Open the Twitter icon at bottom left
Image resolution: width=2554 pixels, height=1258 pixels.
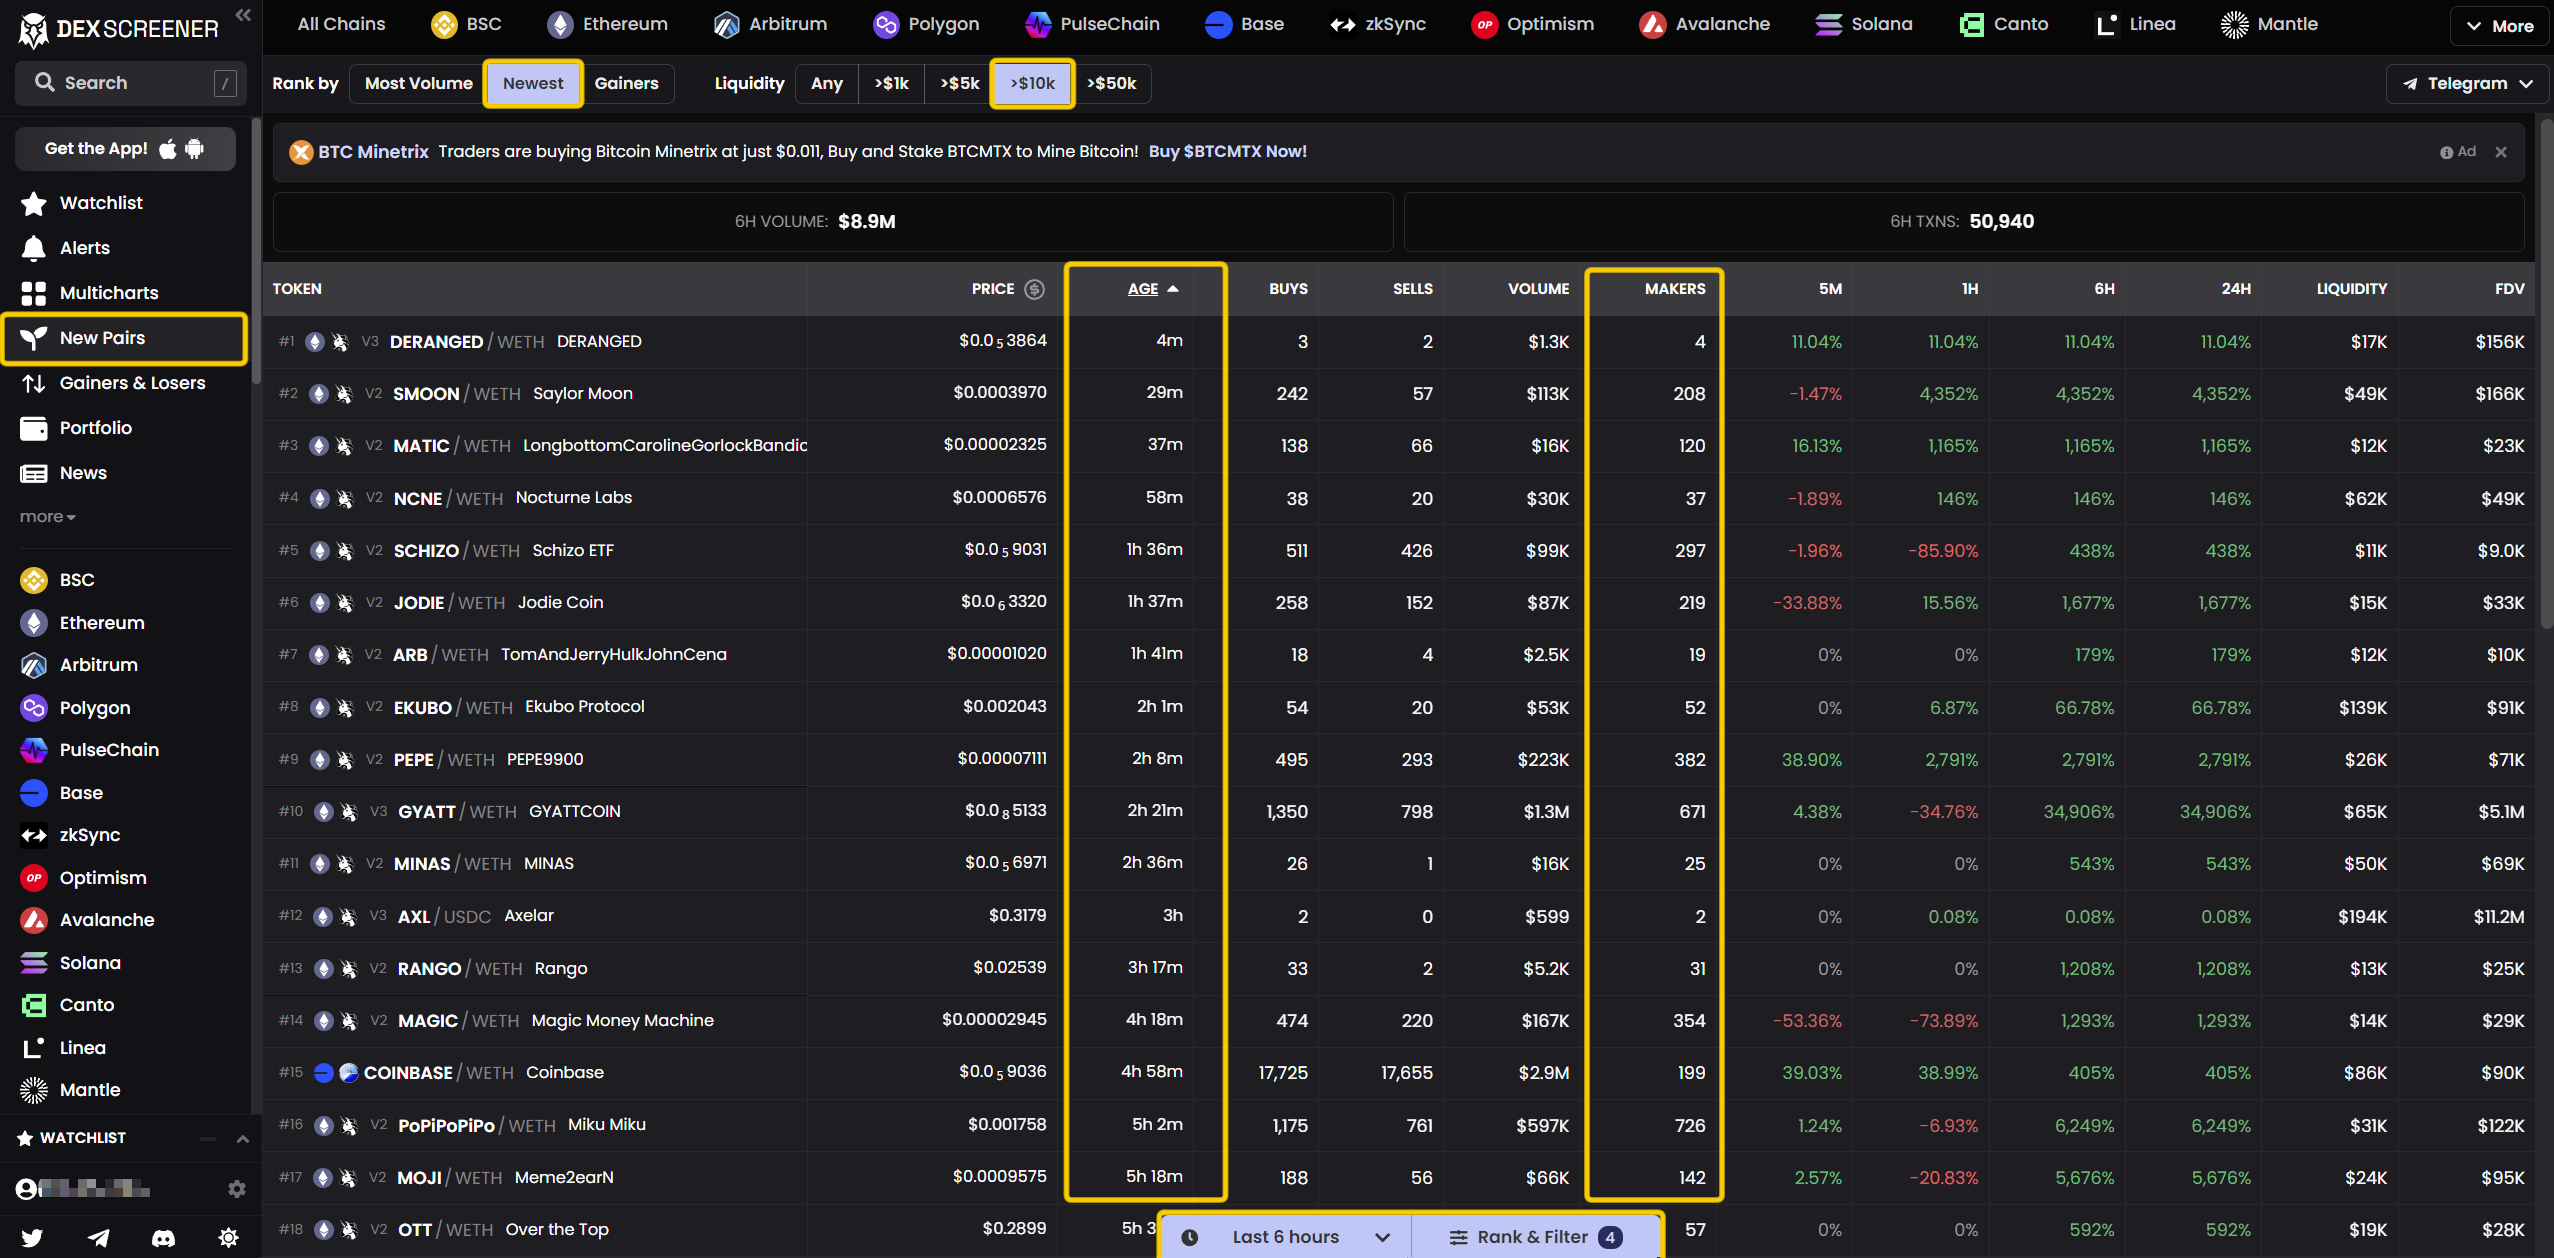(x=32, y=1238)
